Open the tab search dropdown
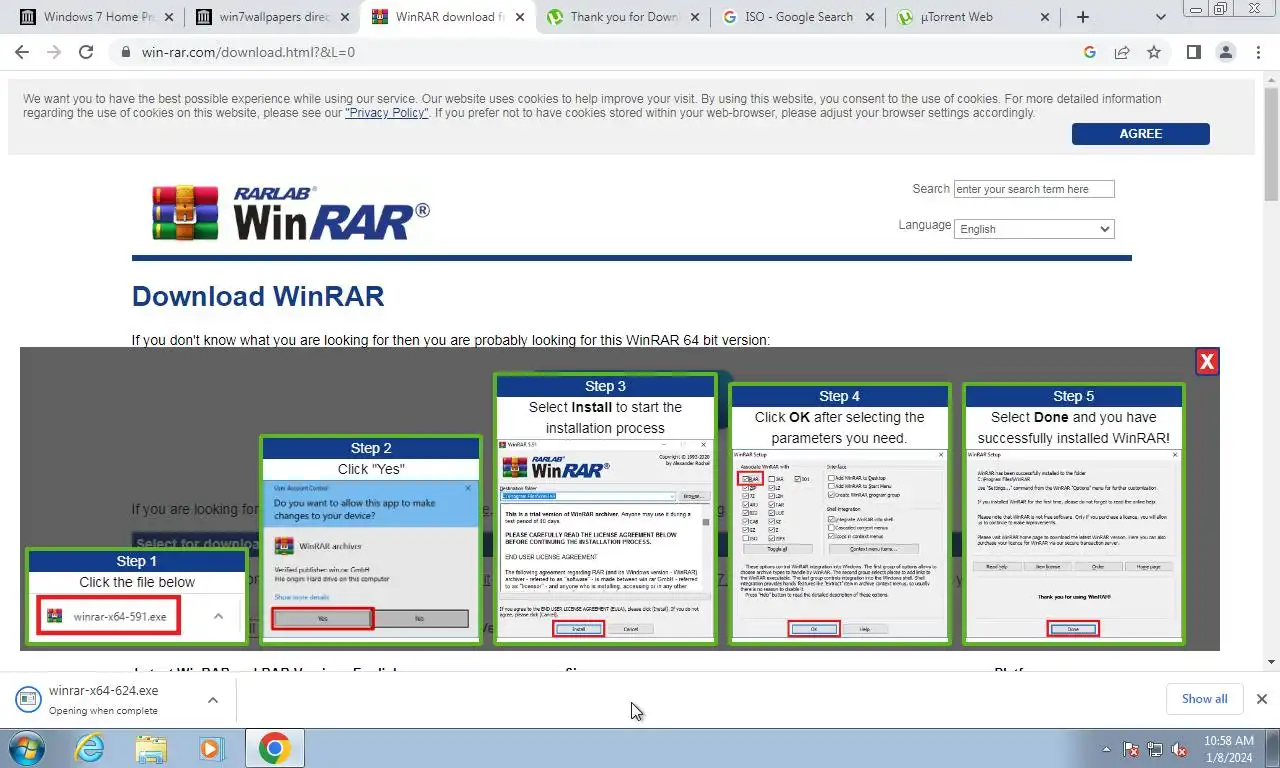Viewport: 1280px width, 768px height. [1160, 17]
